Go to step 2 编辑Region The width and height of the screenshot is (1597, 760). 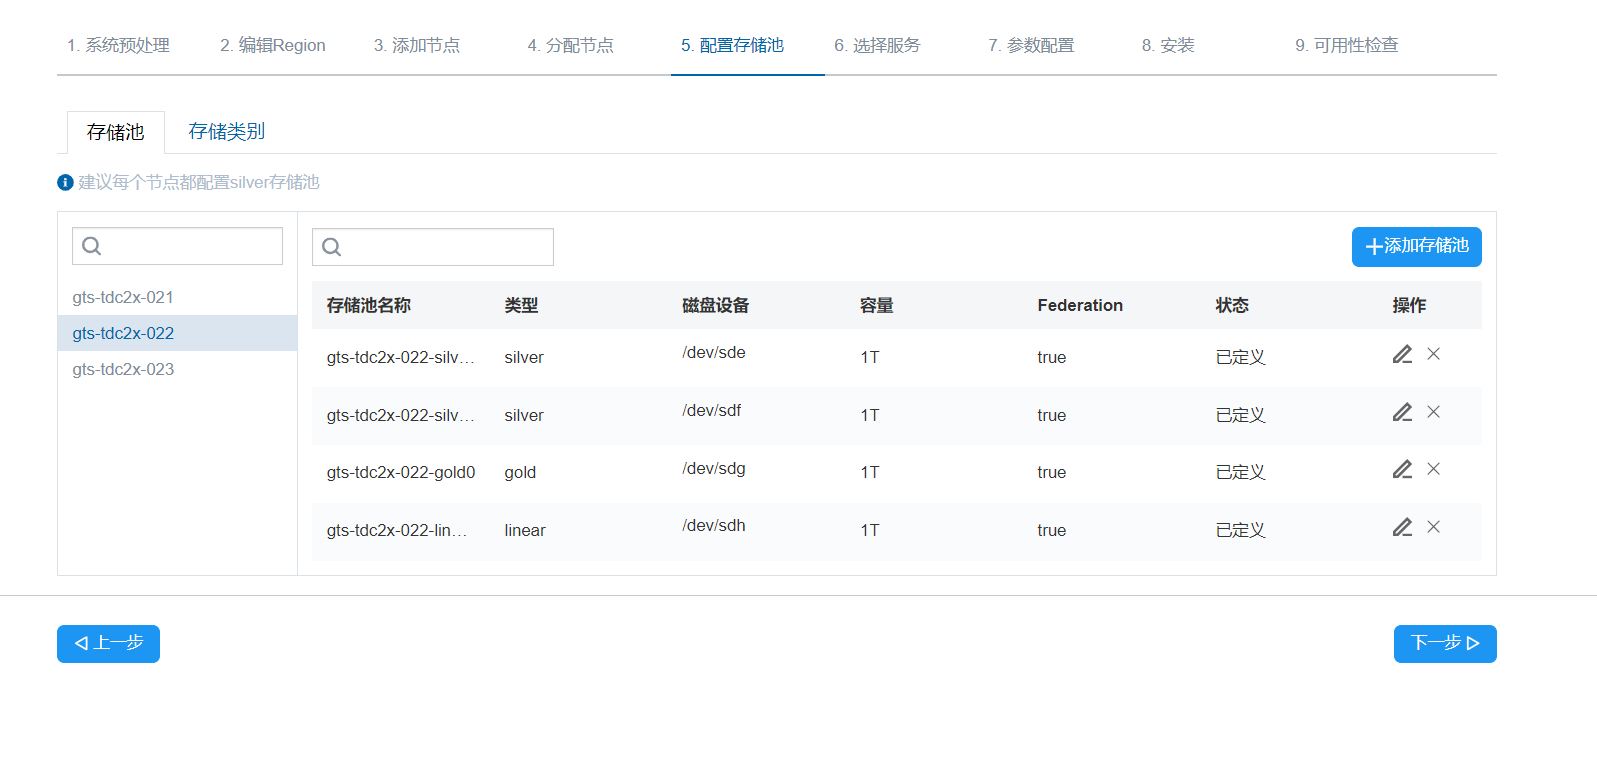(x=273, y=45)
